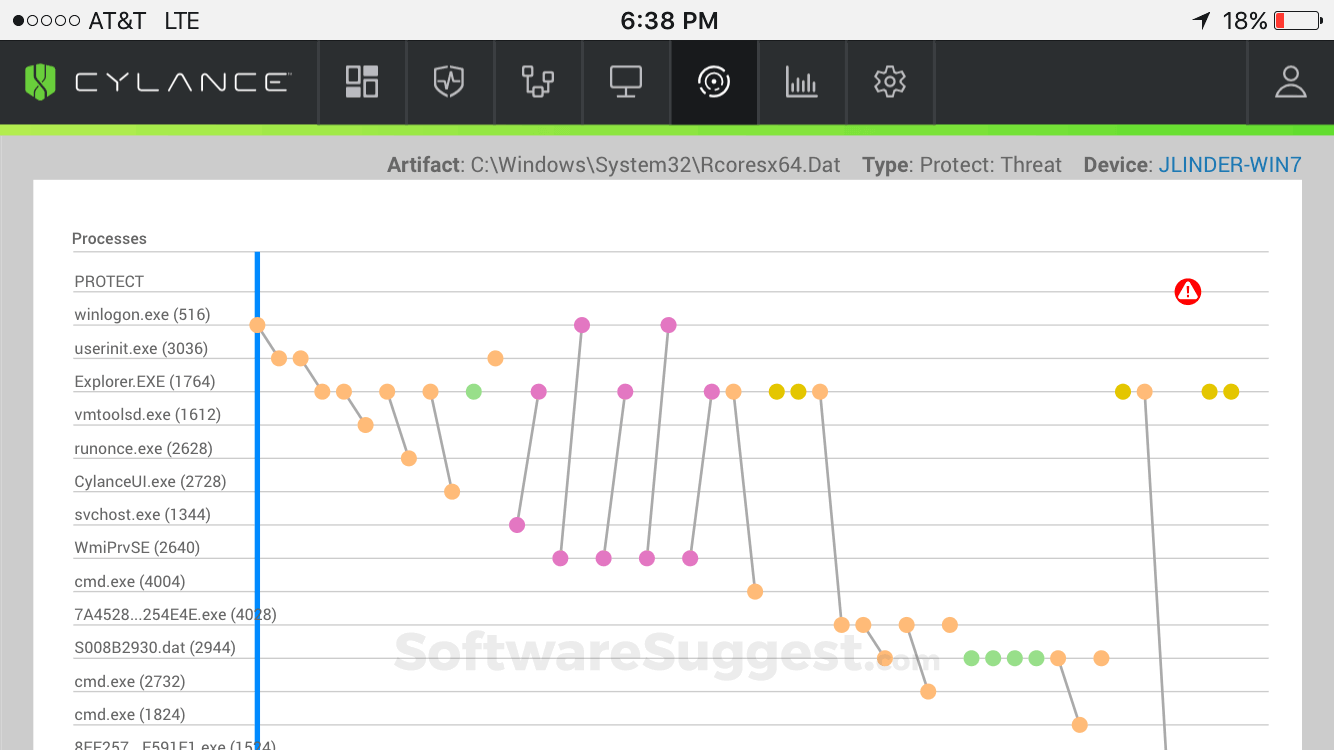Click the orange event dot on CylanceUI.exe row

(452, 491)
